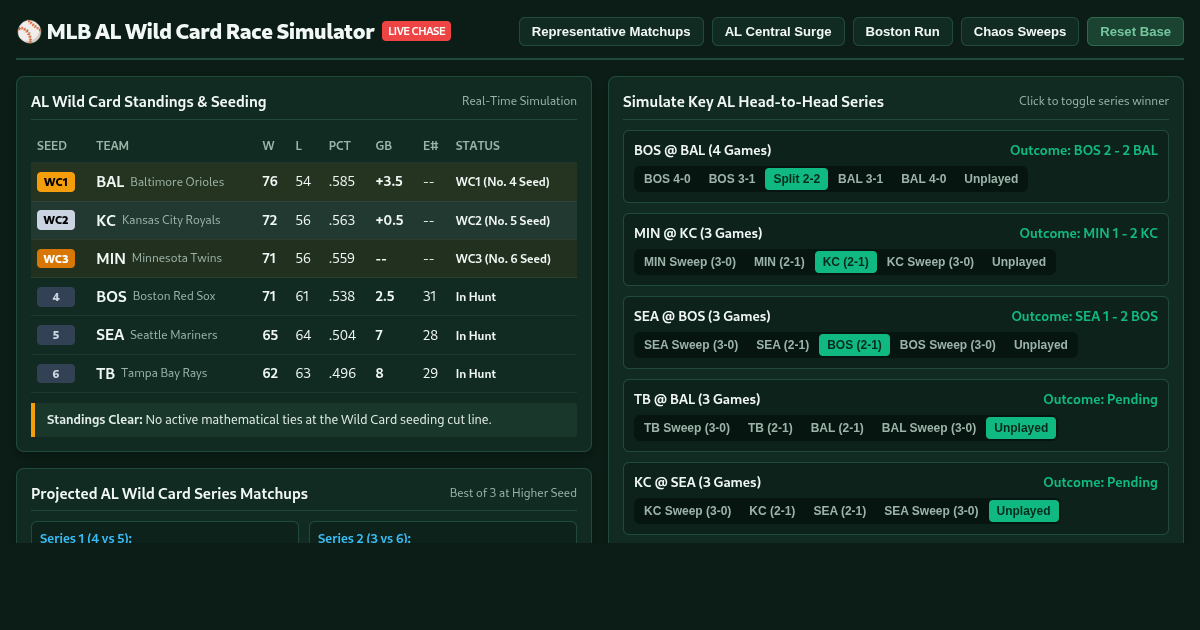Set MIN @ KC series to Unplayed
Image resolution: width=1200 pixels, height=630 pixels.
(x=1019, y=262)
